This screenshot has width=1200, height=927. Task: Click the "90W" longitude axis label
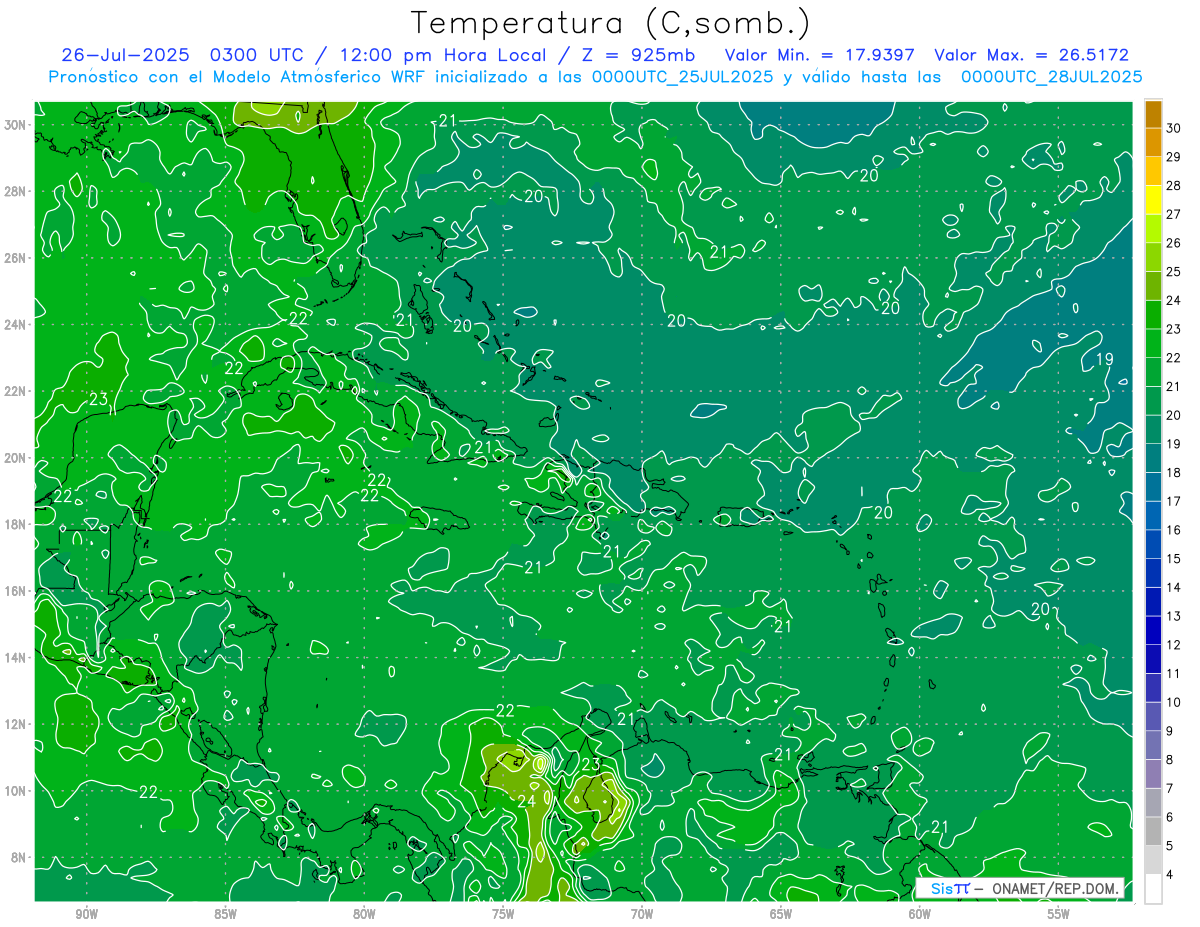(86, 914)
